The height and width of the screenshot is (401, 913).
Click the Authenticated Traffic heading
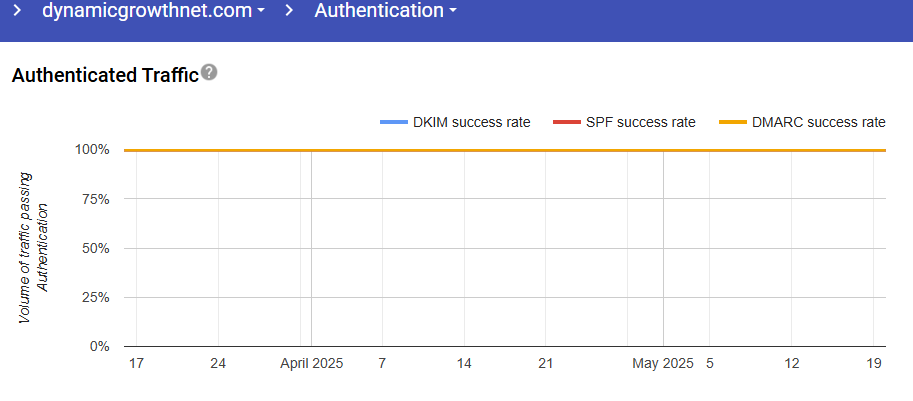(x=105, y=76)
